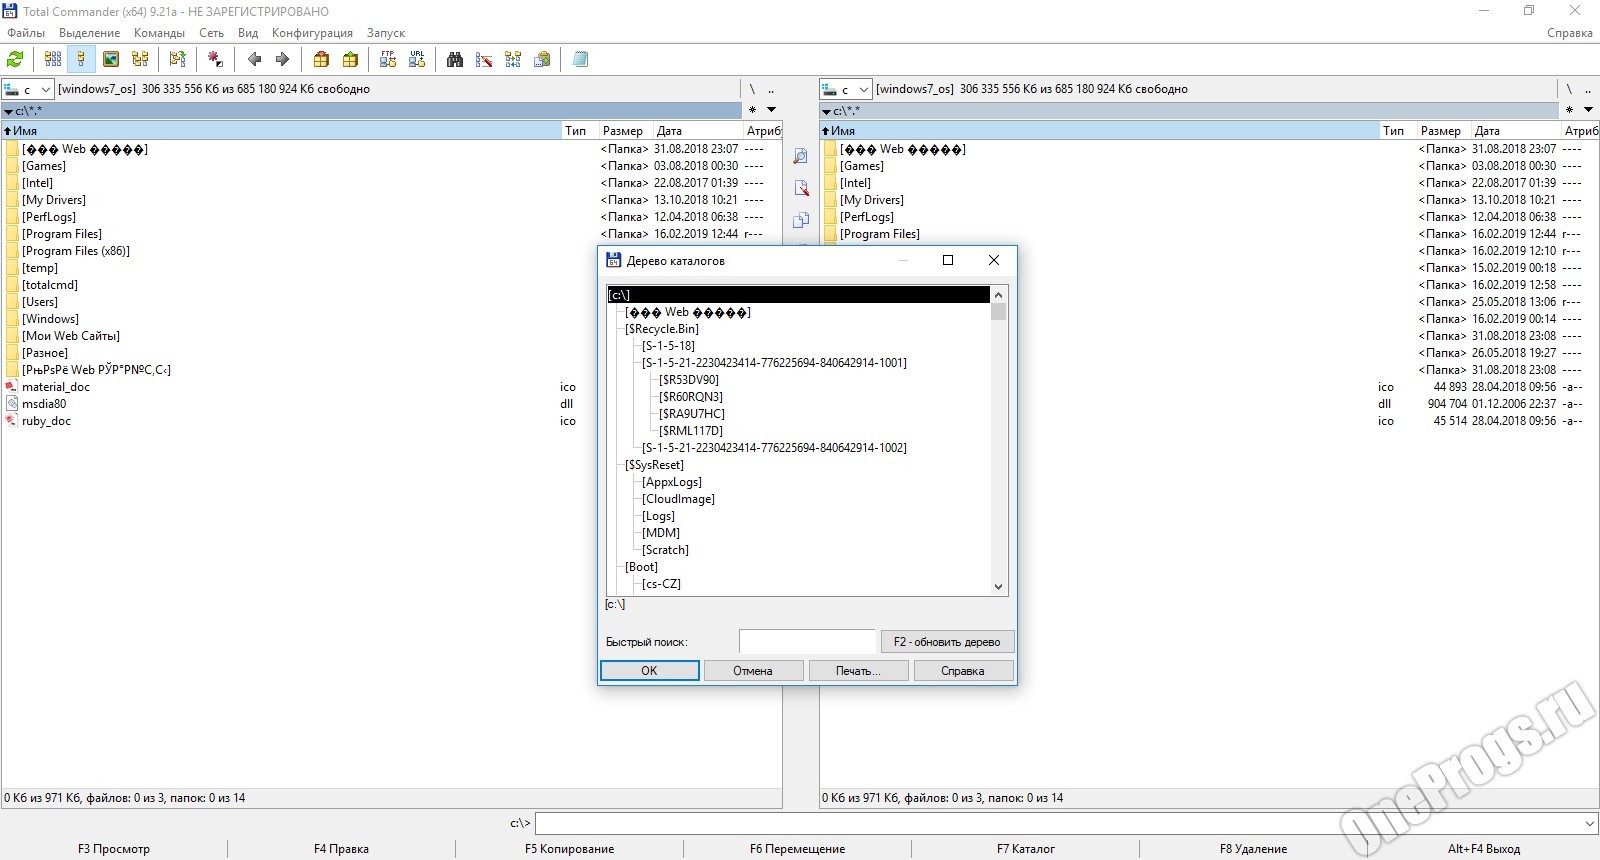Viewport: 1600px width, 860px height.
Task: Go back with the left arrow icon
Action: point(254,60)
